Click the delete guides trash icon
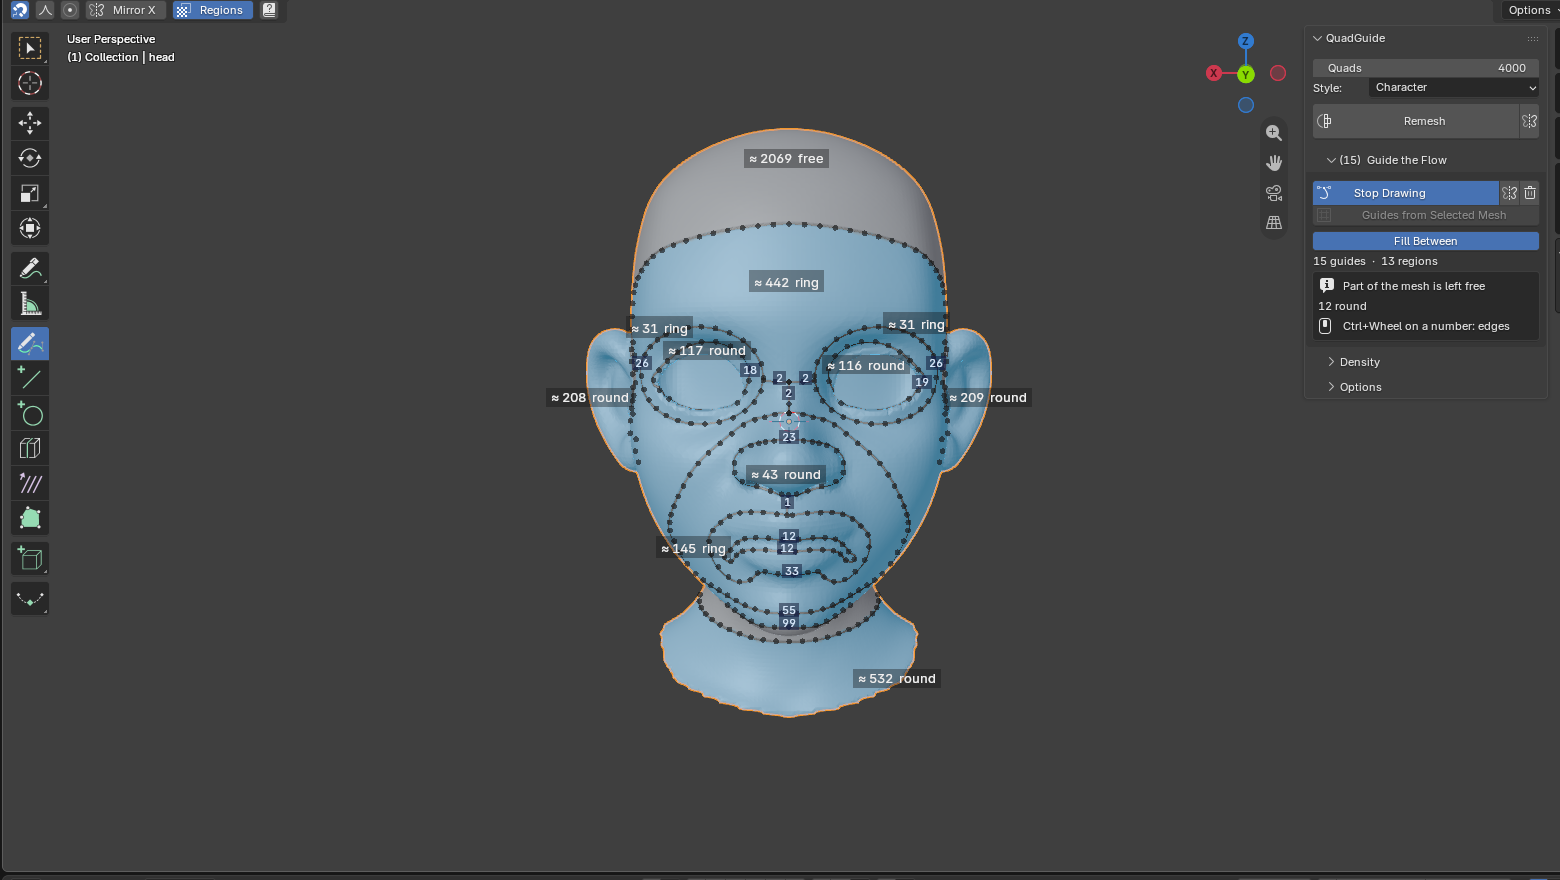 coord(1530,193)
